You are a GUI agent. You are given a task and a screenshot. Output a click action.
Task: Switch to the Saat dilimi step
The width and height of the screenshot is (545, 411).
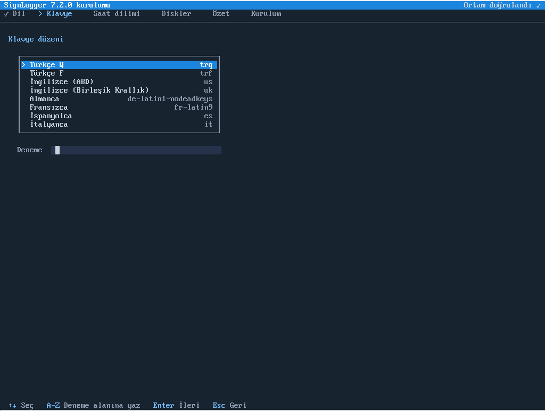click(116, 14)
